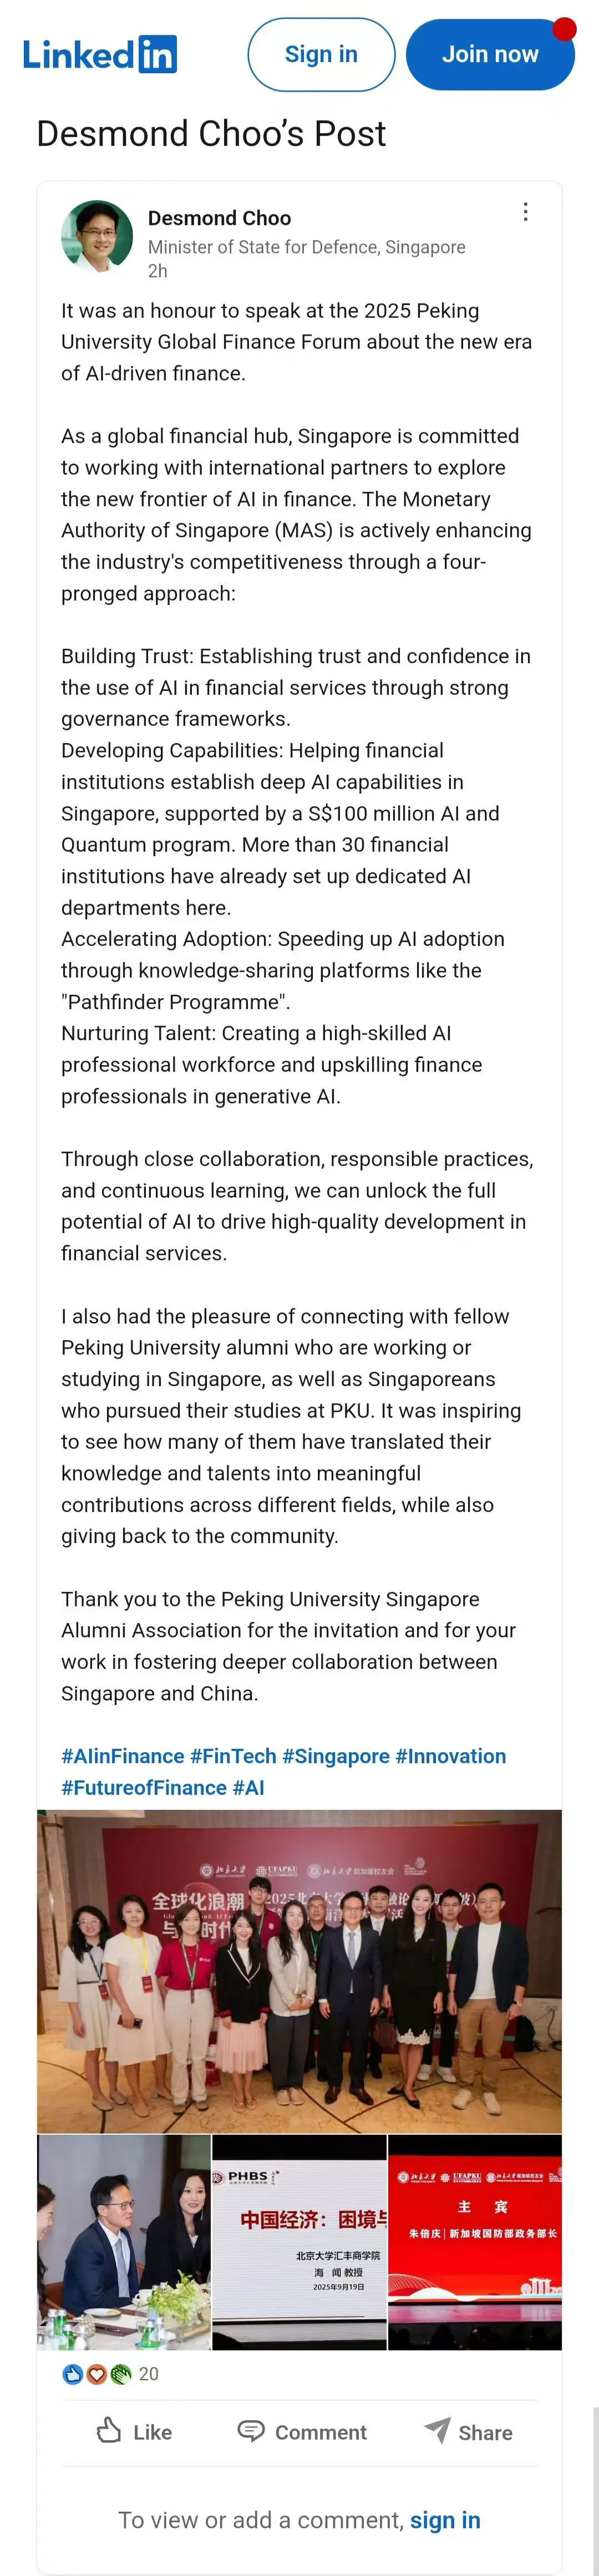The height and width of the screenshot is (2576, 599).
Task: Click the blue like reaction icon
Action: [73, 2374]
